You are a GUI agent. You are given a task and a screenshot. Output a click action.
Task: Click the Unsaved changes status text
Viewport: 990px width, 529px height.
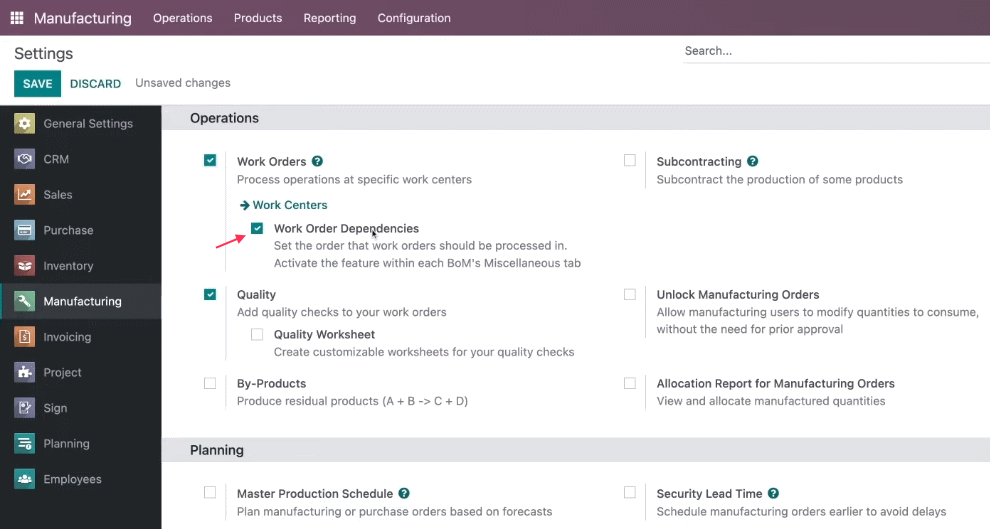click(182, 83)
